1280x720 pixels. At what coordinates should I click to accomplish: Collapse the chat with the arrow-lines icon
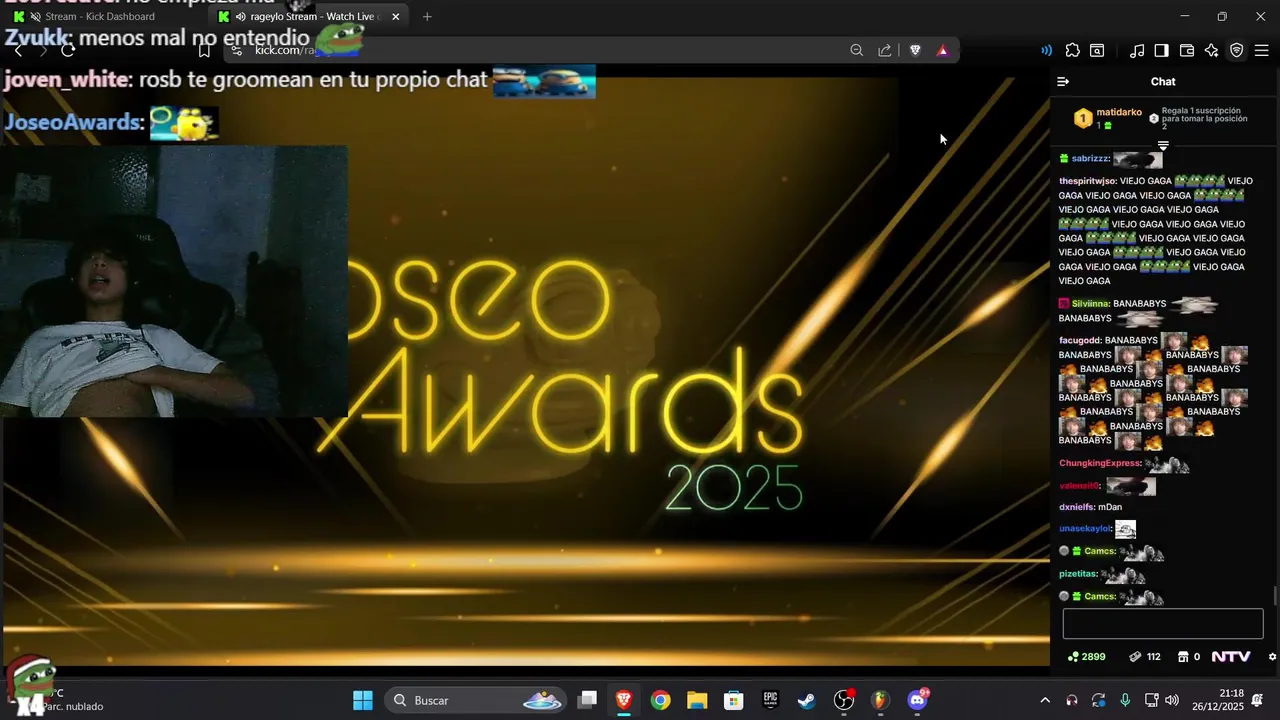coord(1063,82)
